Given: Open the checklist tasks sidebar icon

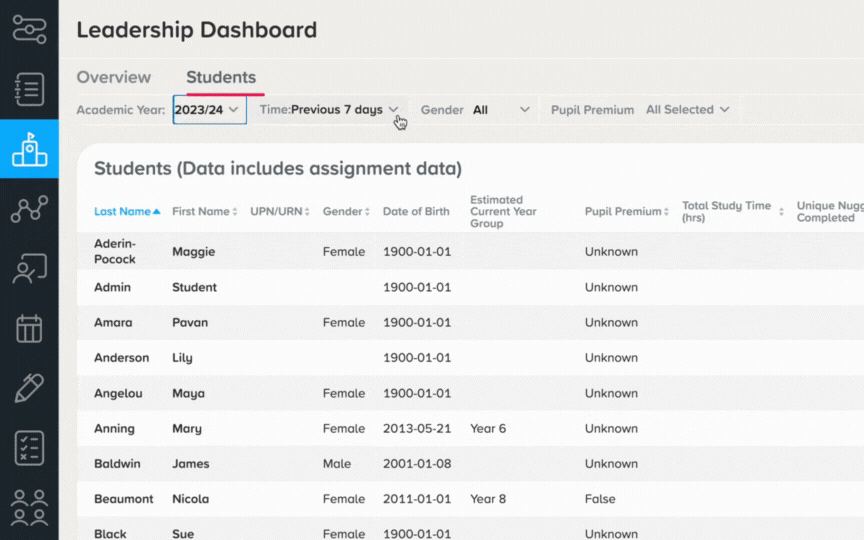Looking at the screenshot, I should coord(29,448).
